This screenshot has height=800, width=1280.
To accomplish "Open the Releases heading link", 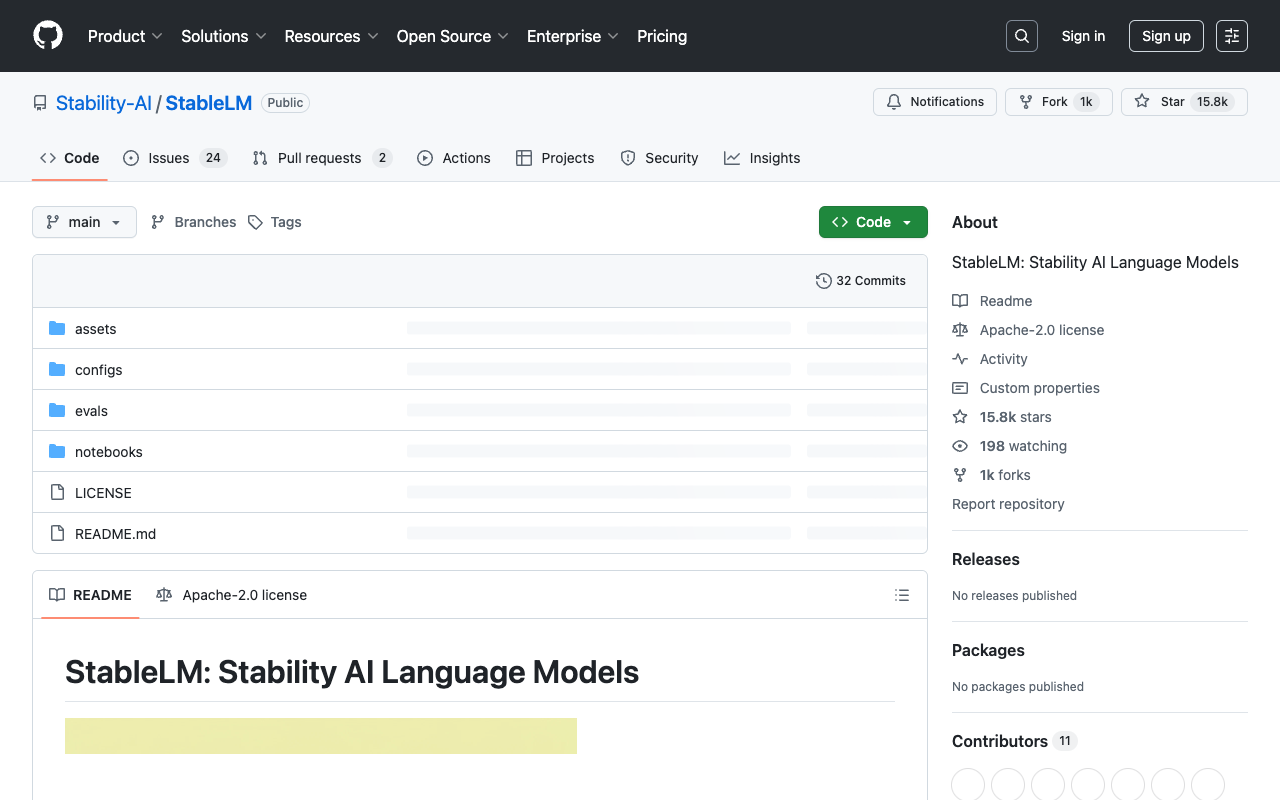I will [x=986, y=559].
